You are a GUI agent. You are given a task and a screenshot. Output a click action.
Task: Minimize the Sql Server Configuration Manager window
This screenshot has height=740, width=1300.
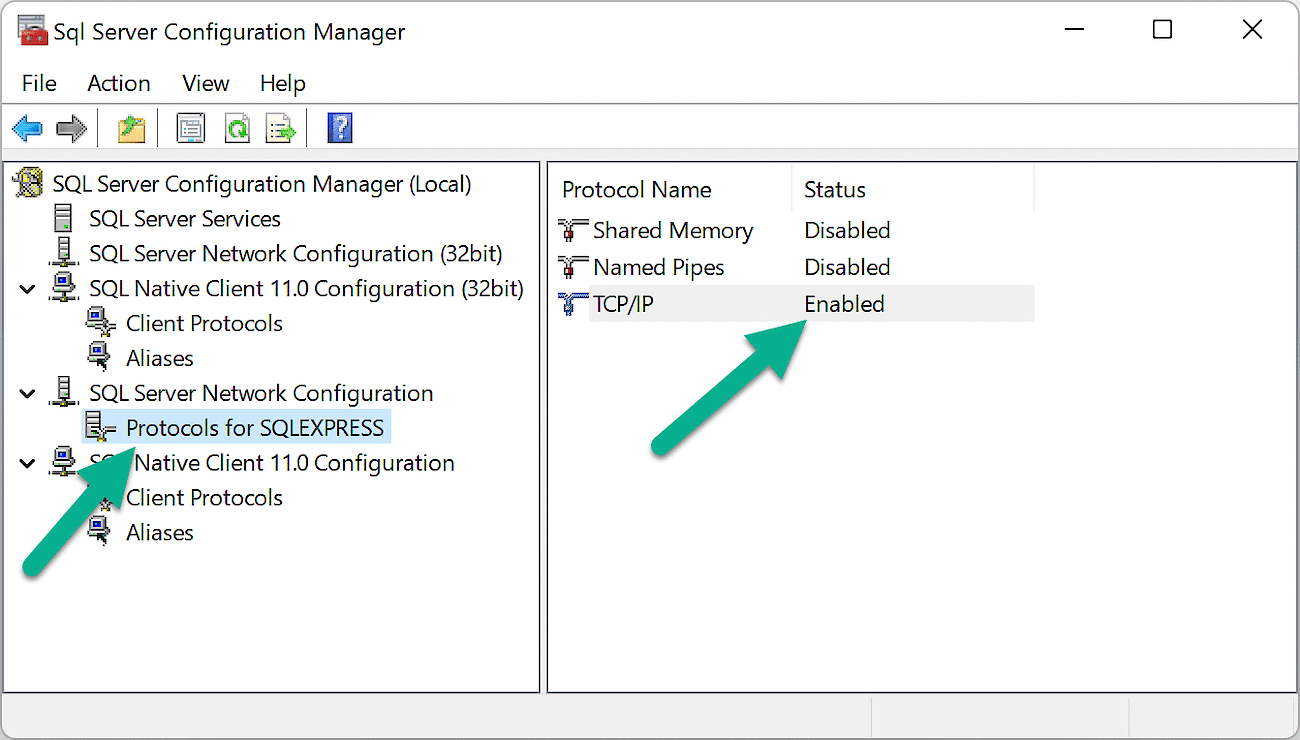pyautogui.click(x=1072, y=30)
